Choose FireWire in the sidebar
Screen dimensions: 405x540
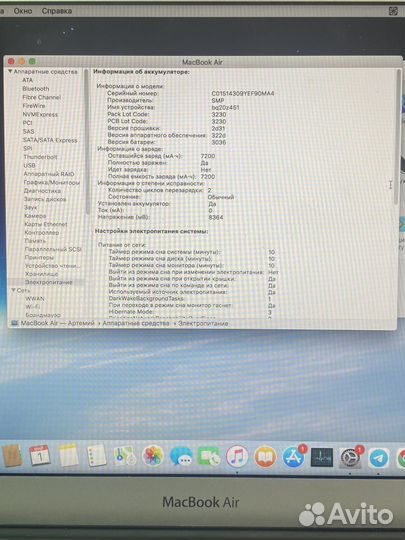[x=34, y=106]
